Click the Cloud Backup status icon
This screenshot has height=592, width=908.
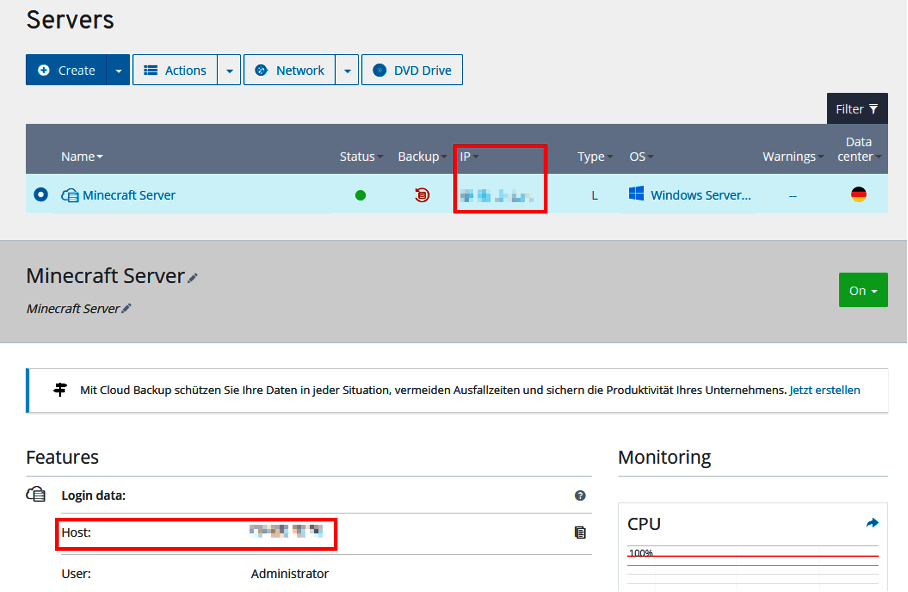(422, 195)
